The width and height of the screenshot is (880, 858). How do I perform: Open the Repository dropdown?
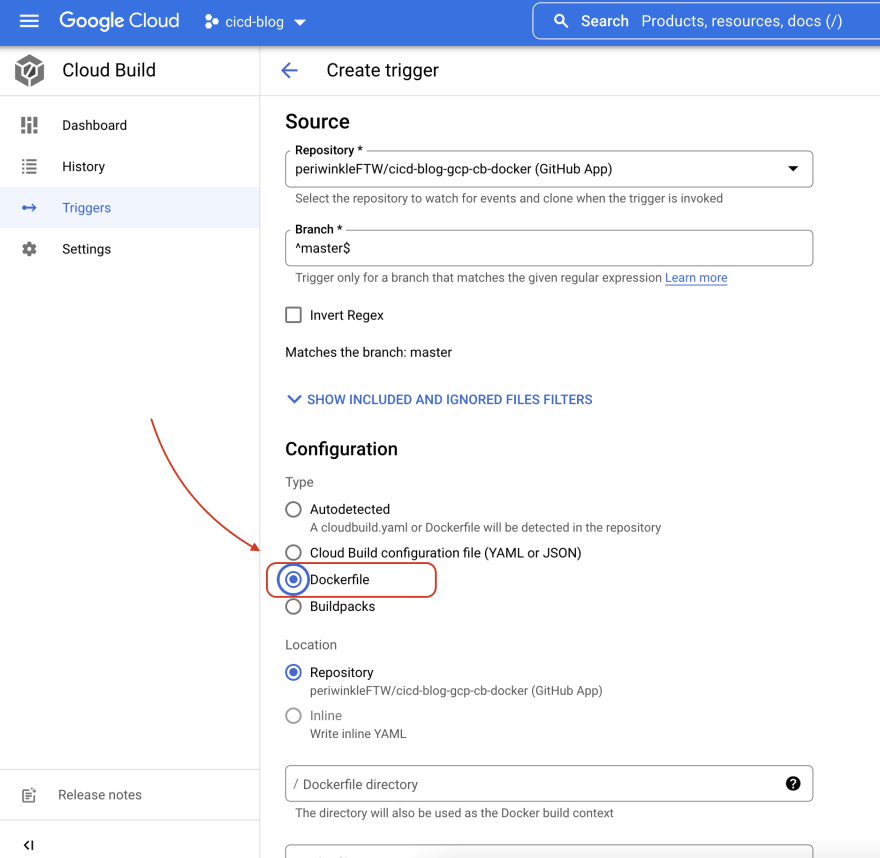click(549, 169)
